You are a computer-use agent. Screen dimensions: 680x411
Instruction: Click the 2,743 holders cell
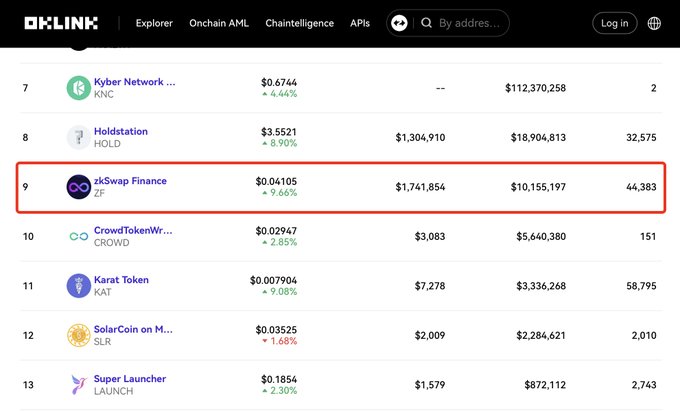[x=644, y=385]
